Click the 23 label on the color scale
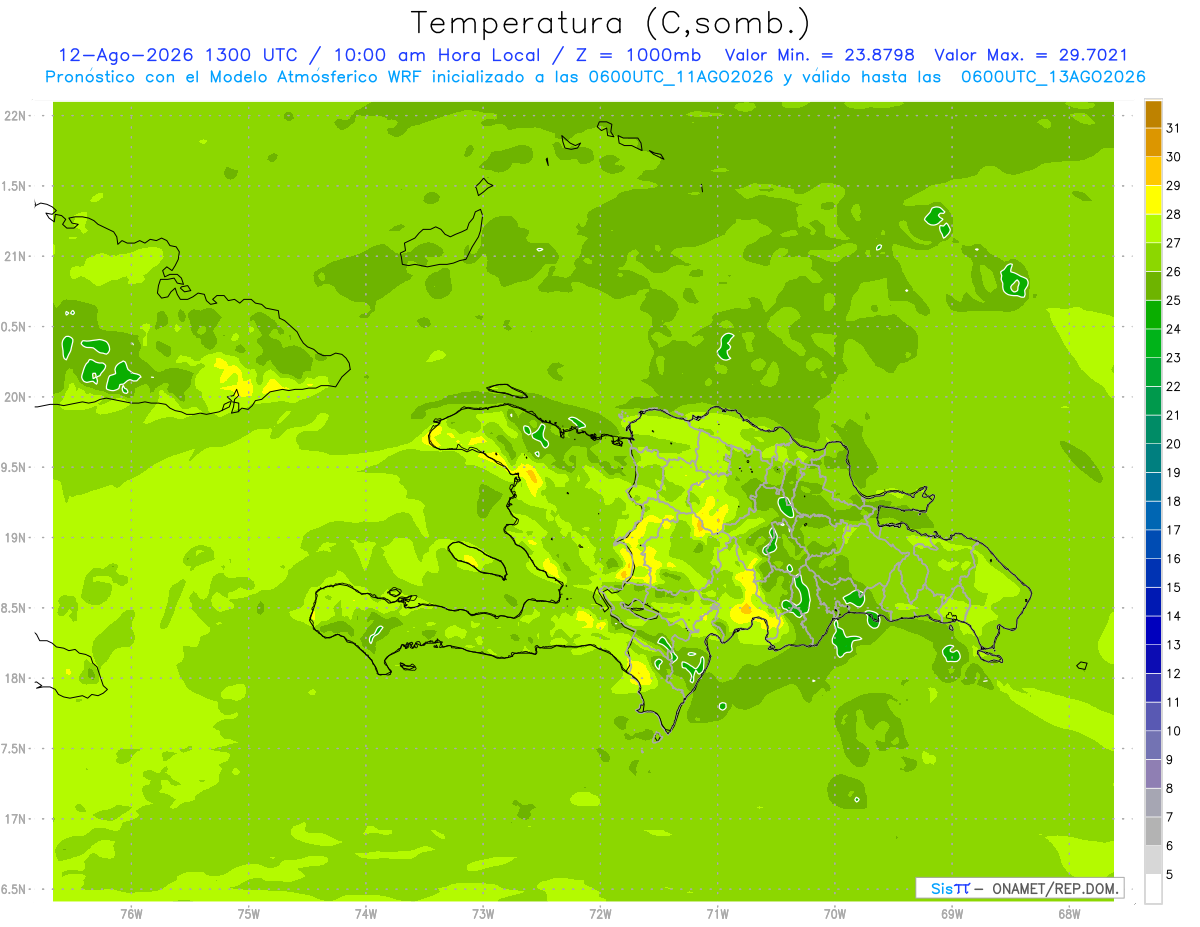This screenshot has height=927, width=1200. tap(1173, 358)
